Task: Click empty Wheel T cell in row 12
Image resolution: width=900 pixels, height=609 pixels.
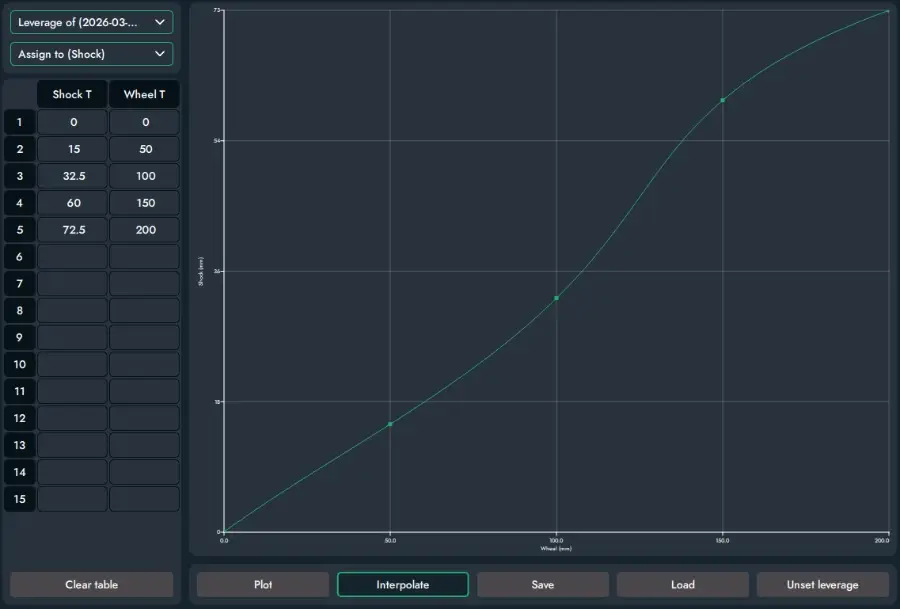Action: (145, 418)
